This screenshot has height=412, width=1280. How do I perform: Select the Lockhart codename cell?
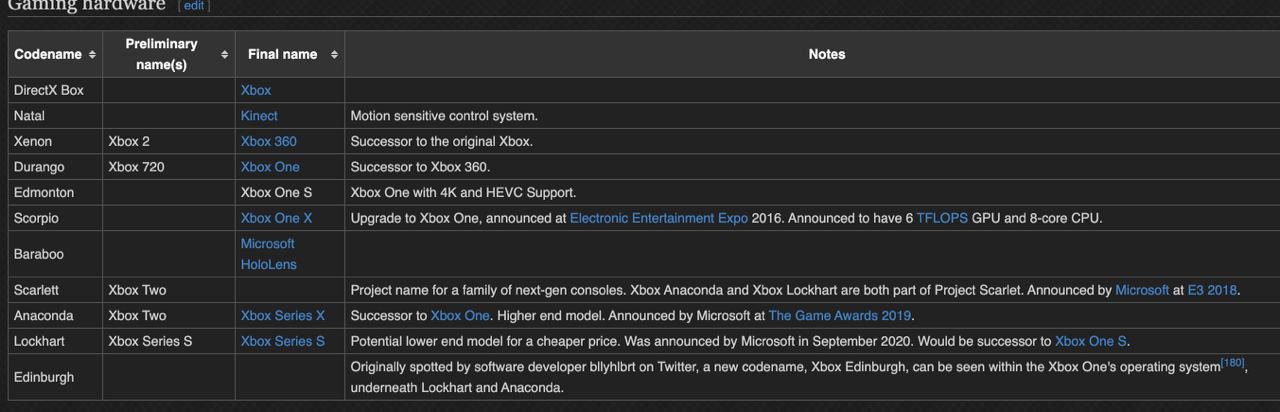tap(56, 341)
